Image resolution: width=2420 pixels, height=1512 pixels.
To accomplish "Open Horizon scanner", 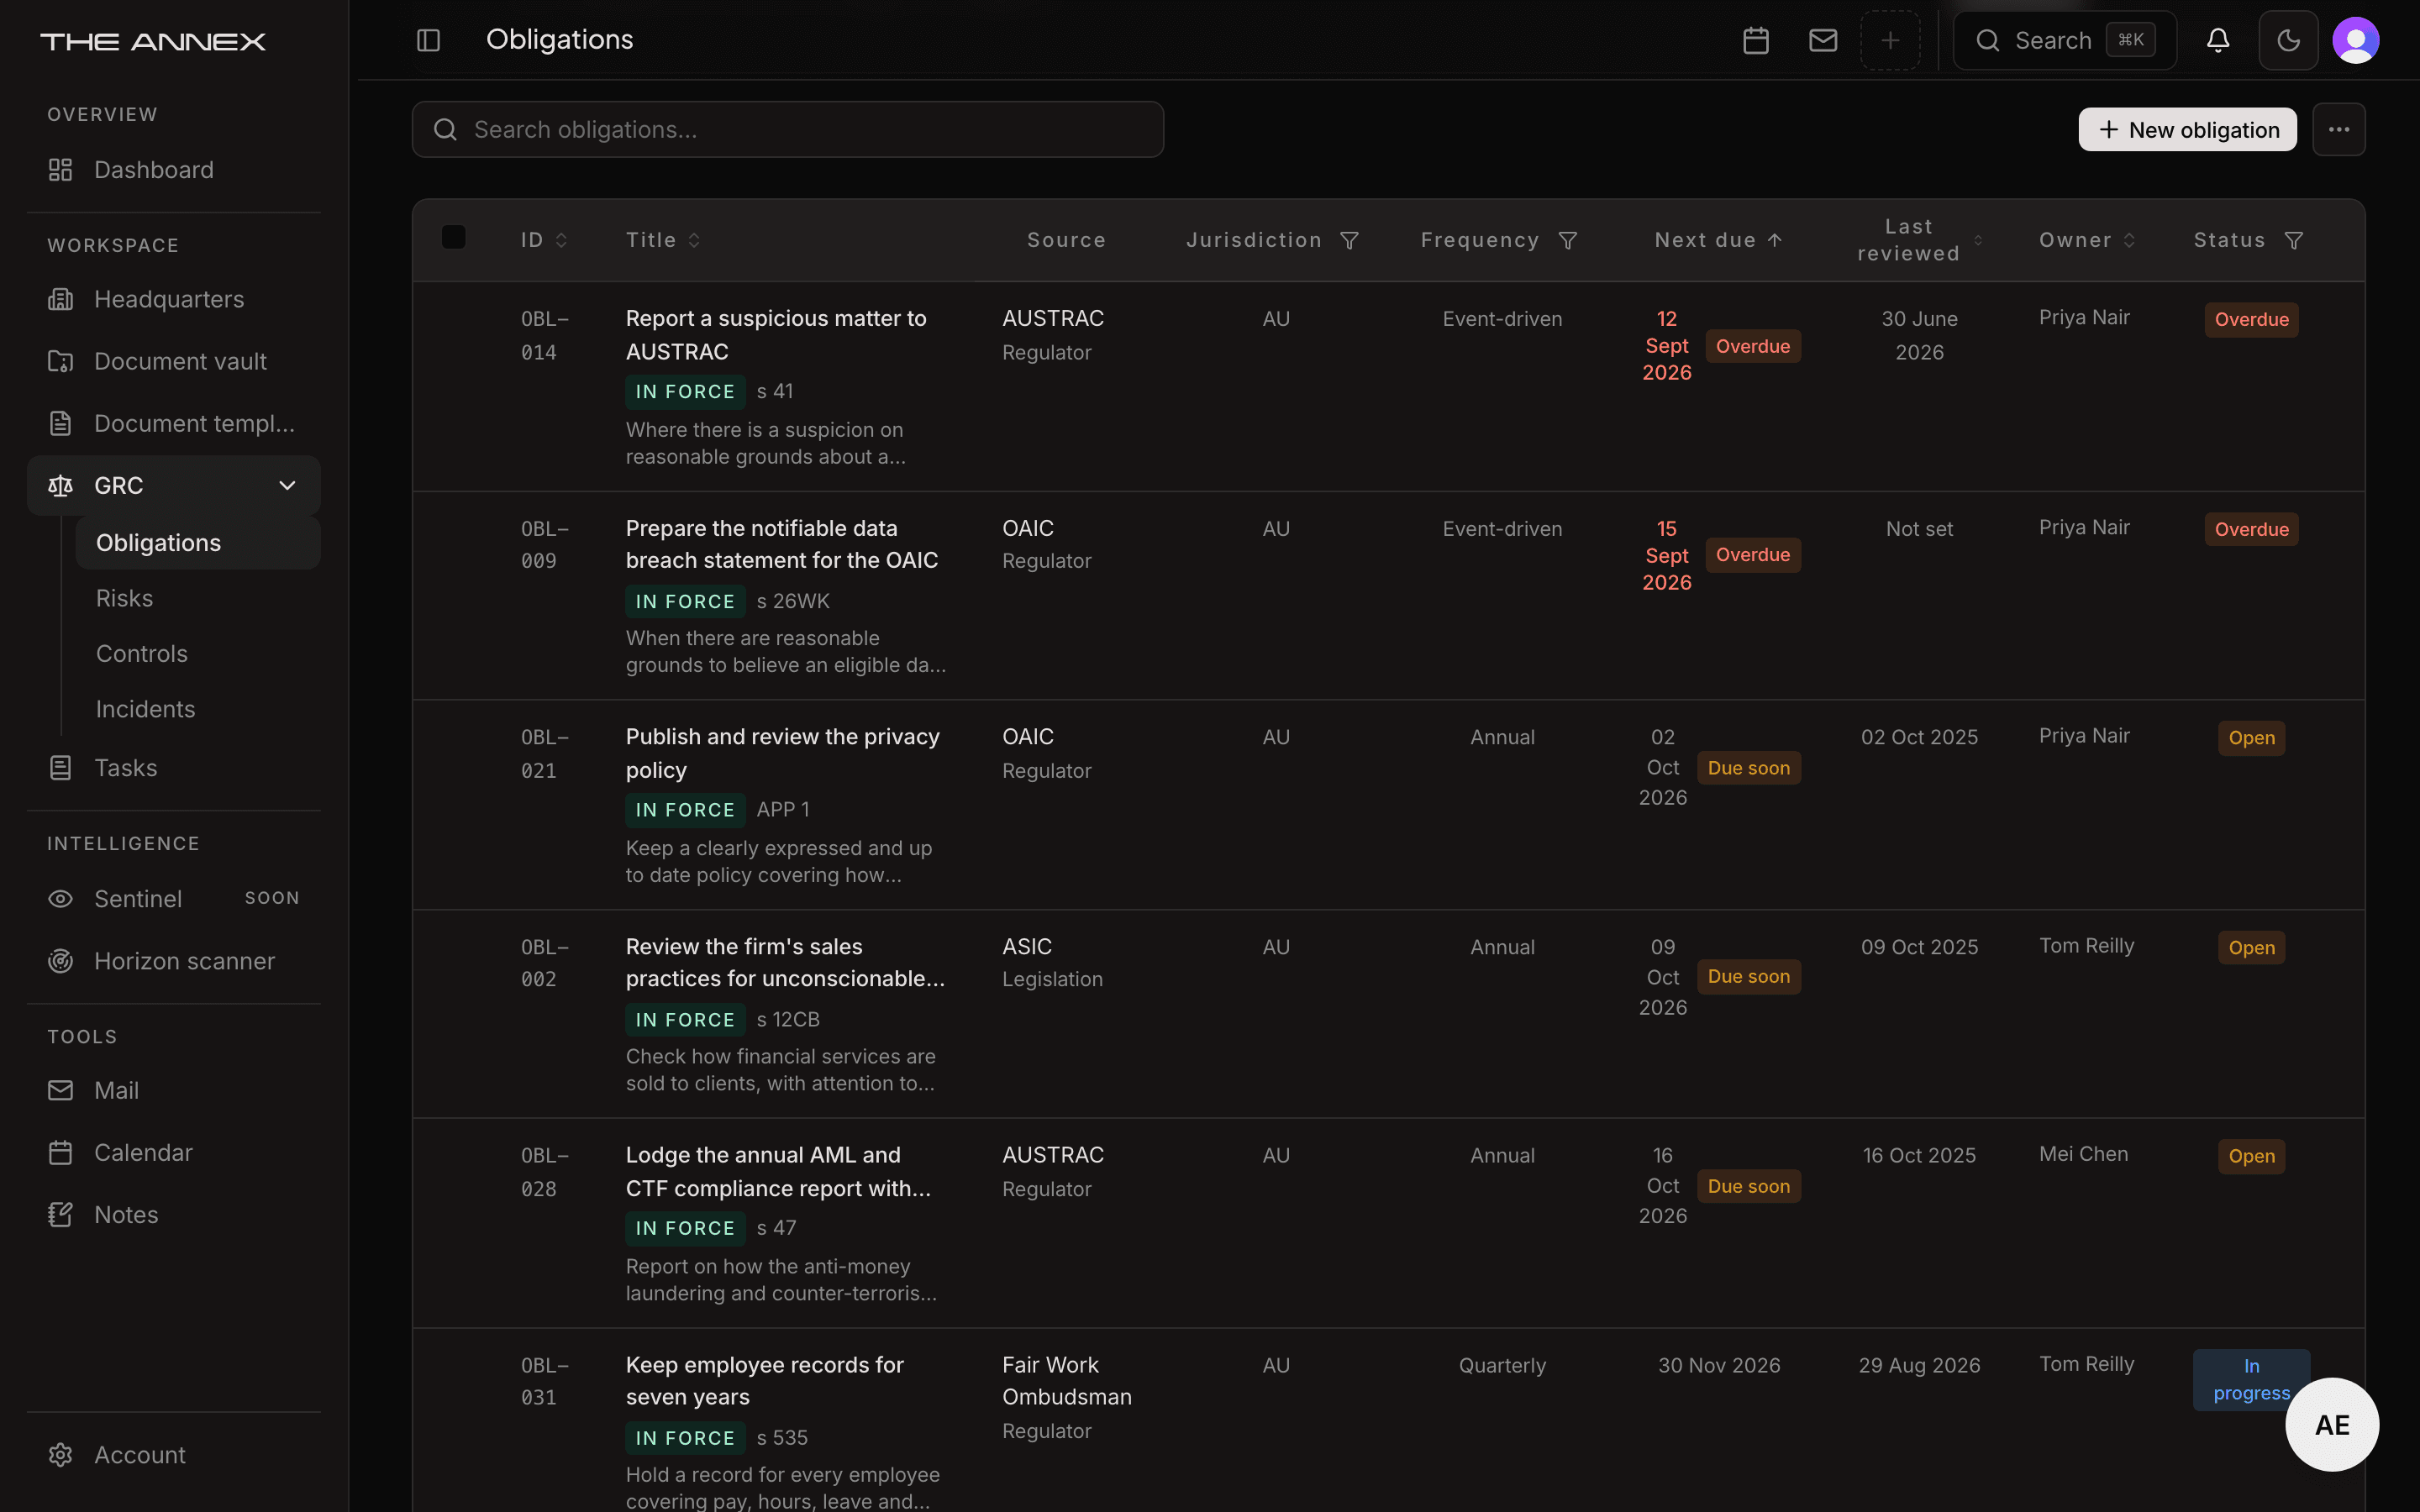I will pos(174,961).
